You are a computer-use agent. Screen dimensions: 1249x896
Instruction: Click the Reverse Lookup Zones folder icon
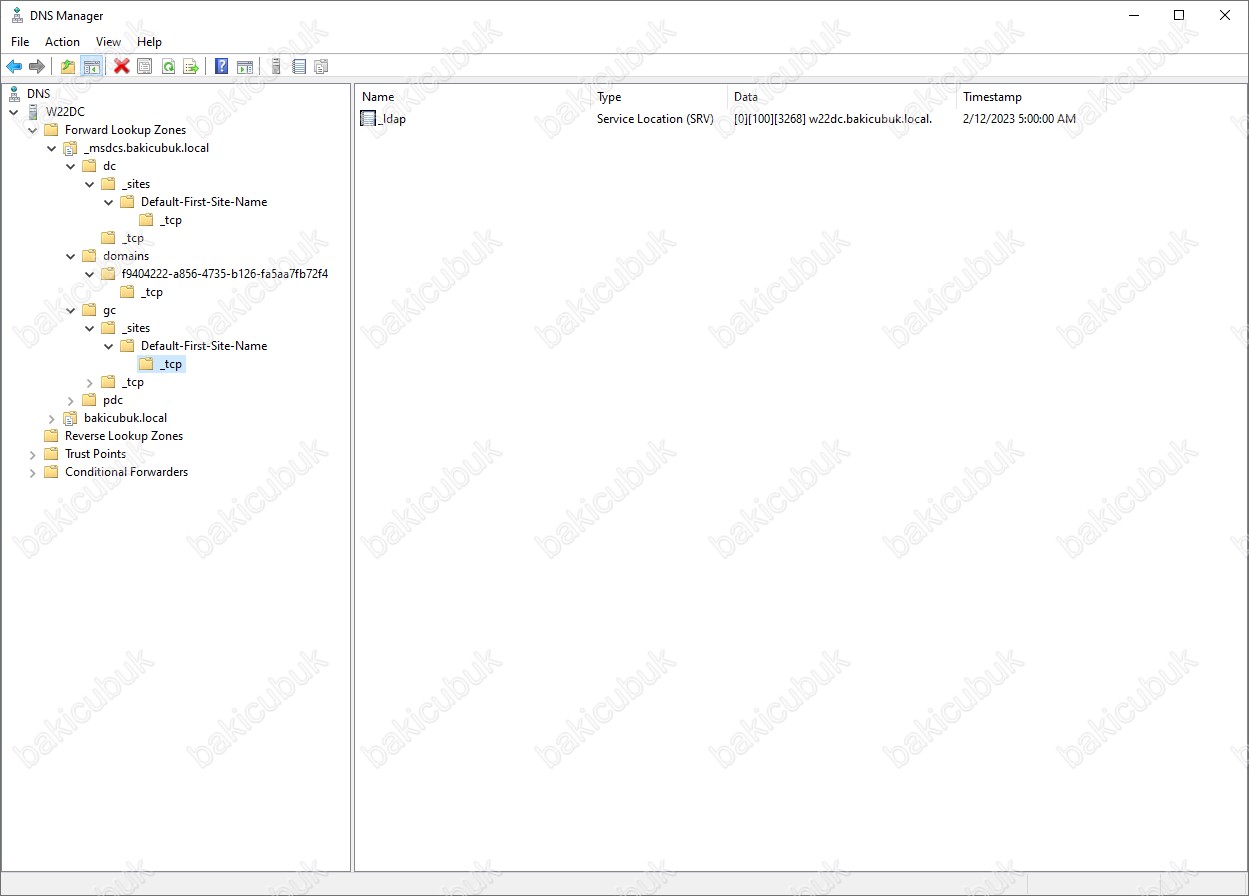(52, 436)
